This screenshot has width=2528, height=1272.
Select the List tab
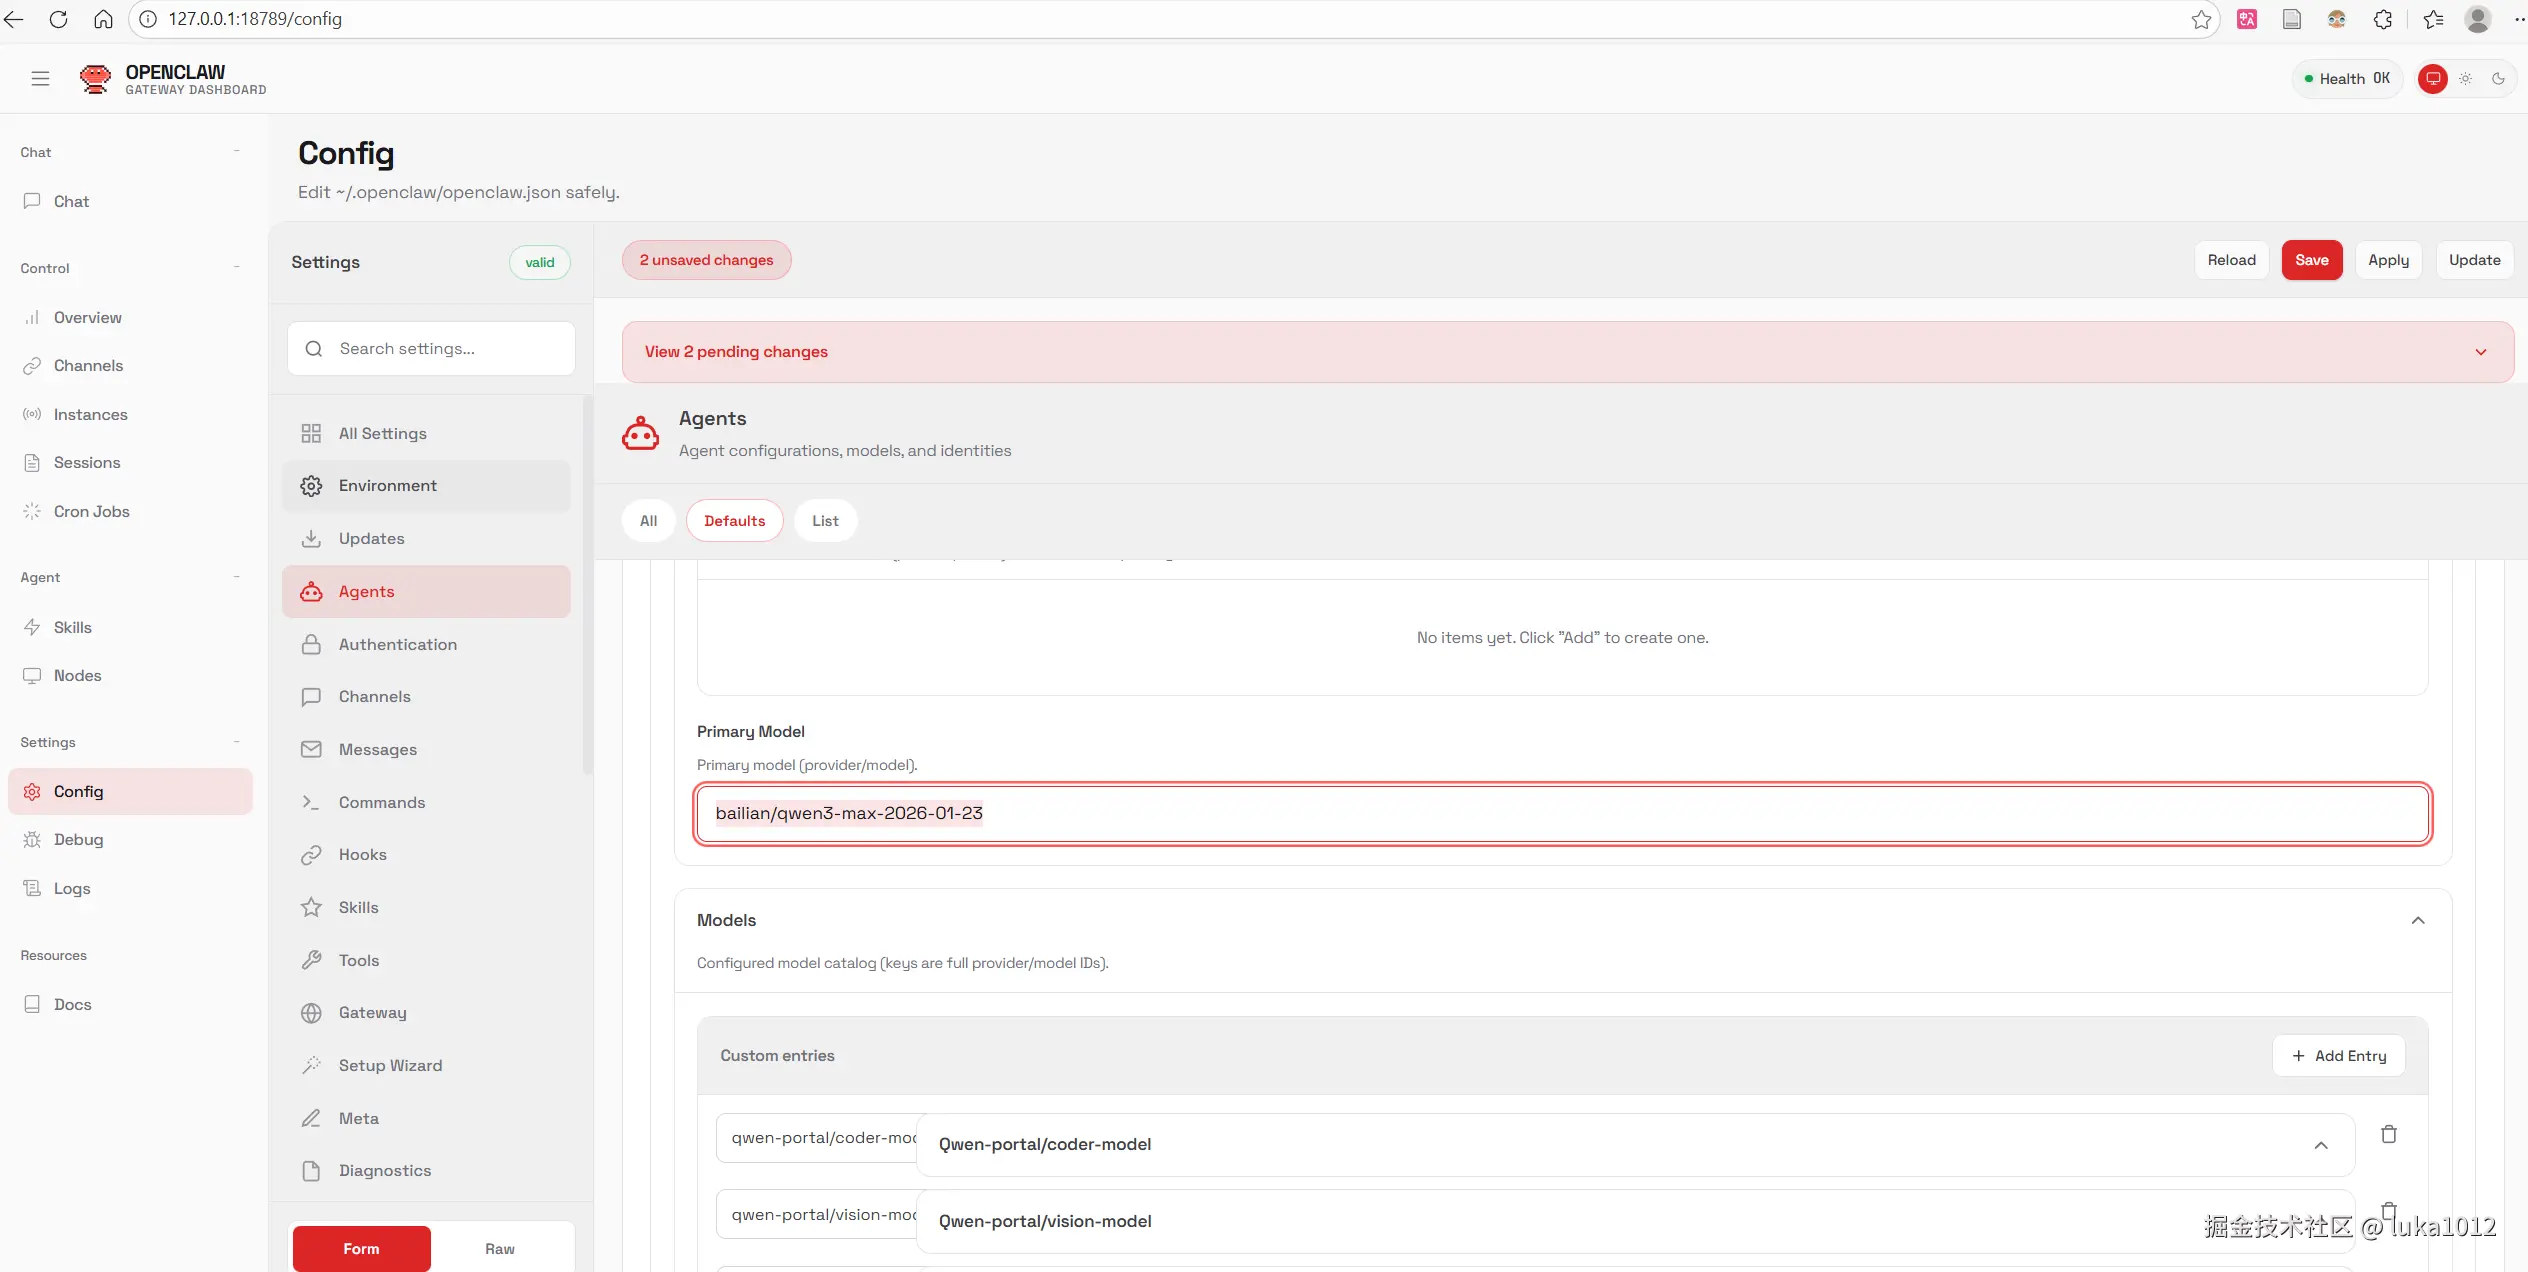point(825,521)
